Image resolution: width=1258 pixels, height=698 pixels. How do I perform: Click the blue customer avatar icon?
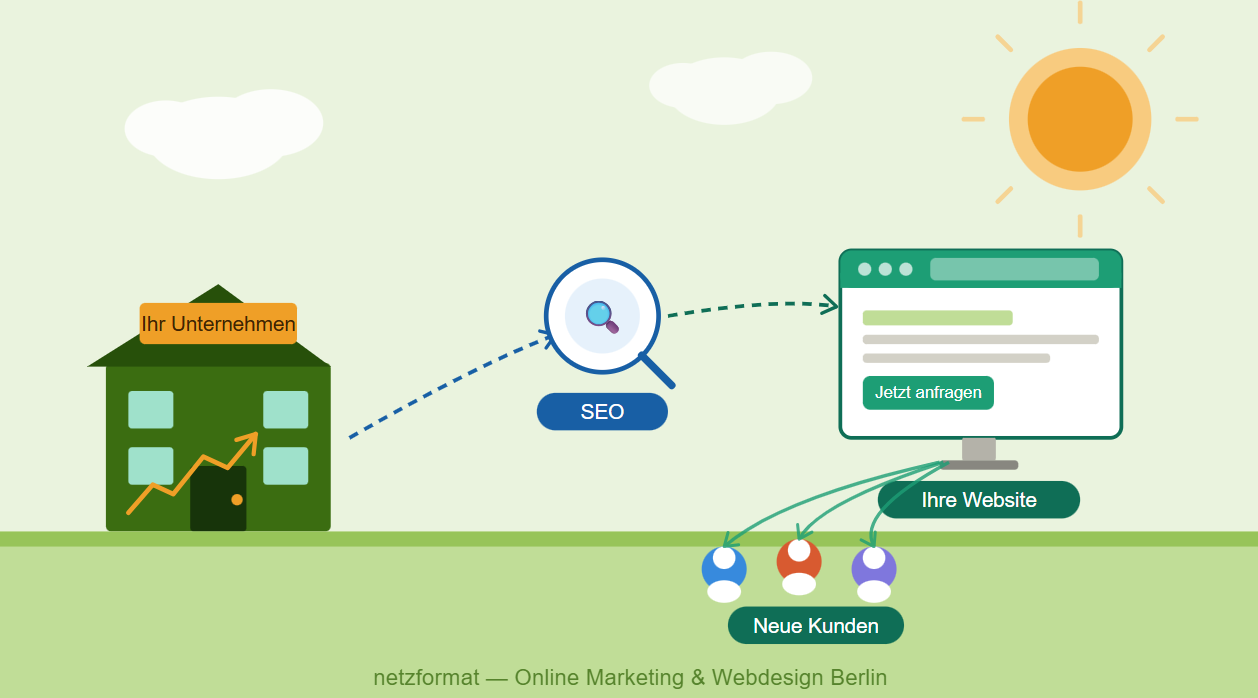724,570
